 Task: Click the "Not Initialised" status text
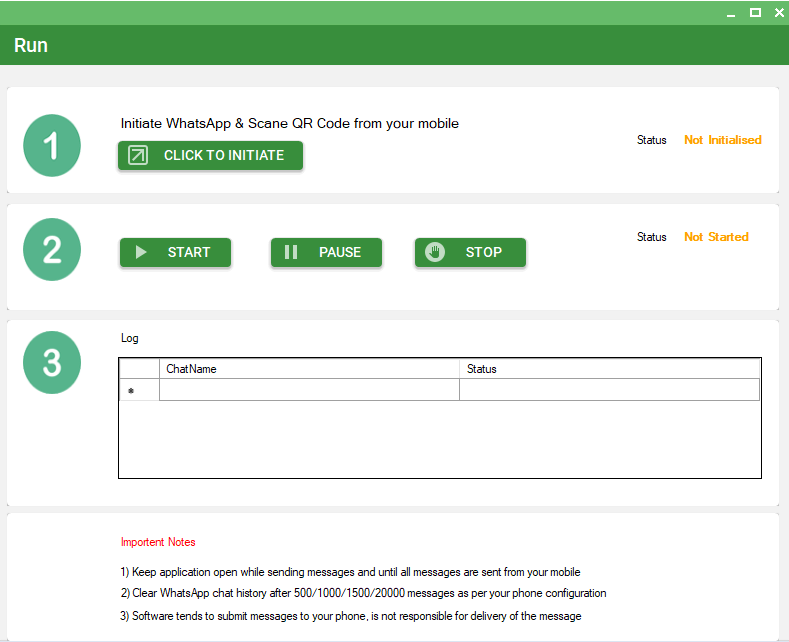[x=722, y=140]
